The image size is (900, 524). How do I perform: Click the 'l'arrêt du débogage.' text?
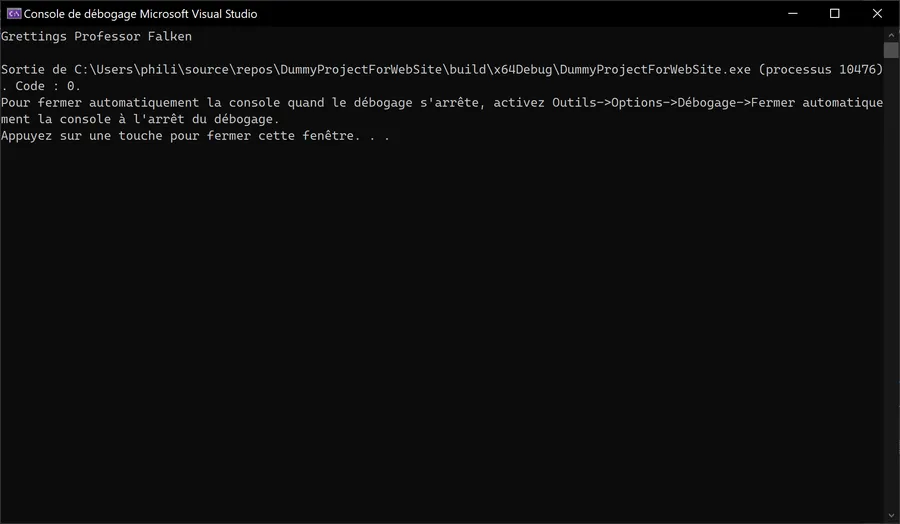206,119
